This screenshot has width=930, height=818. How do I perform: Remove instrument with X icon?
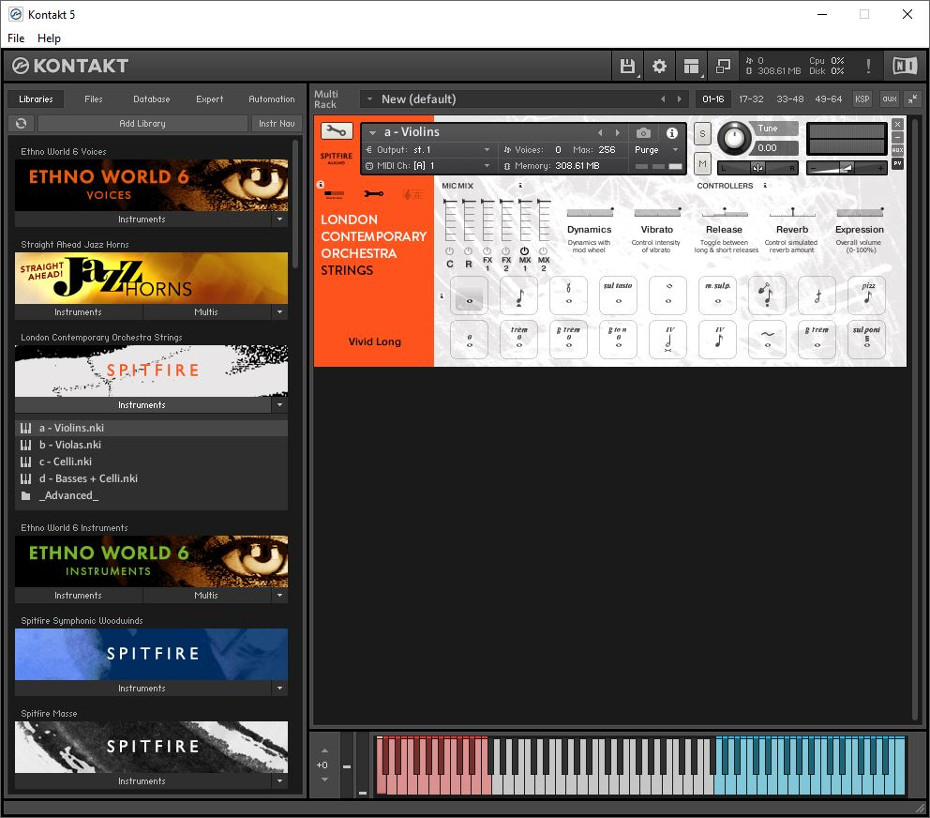click(897, 124)
